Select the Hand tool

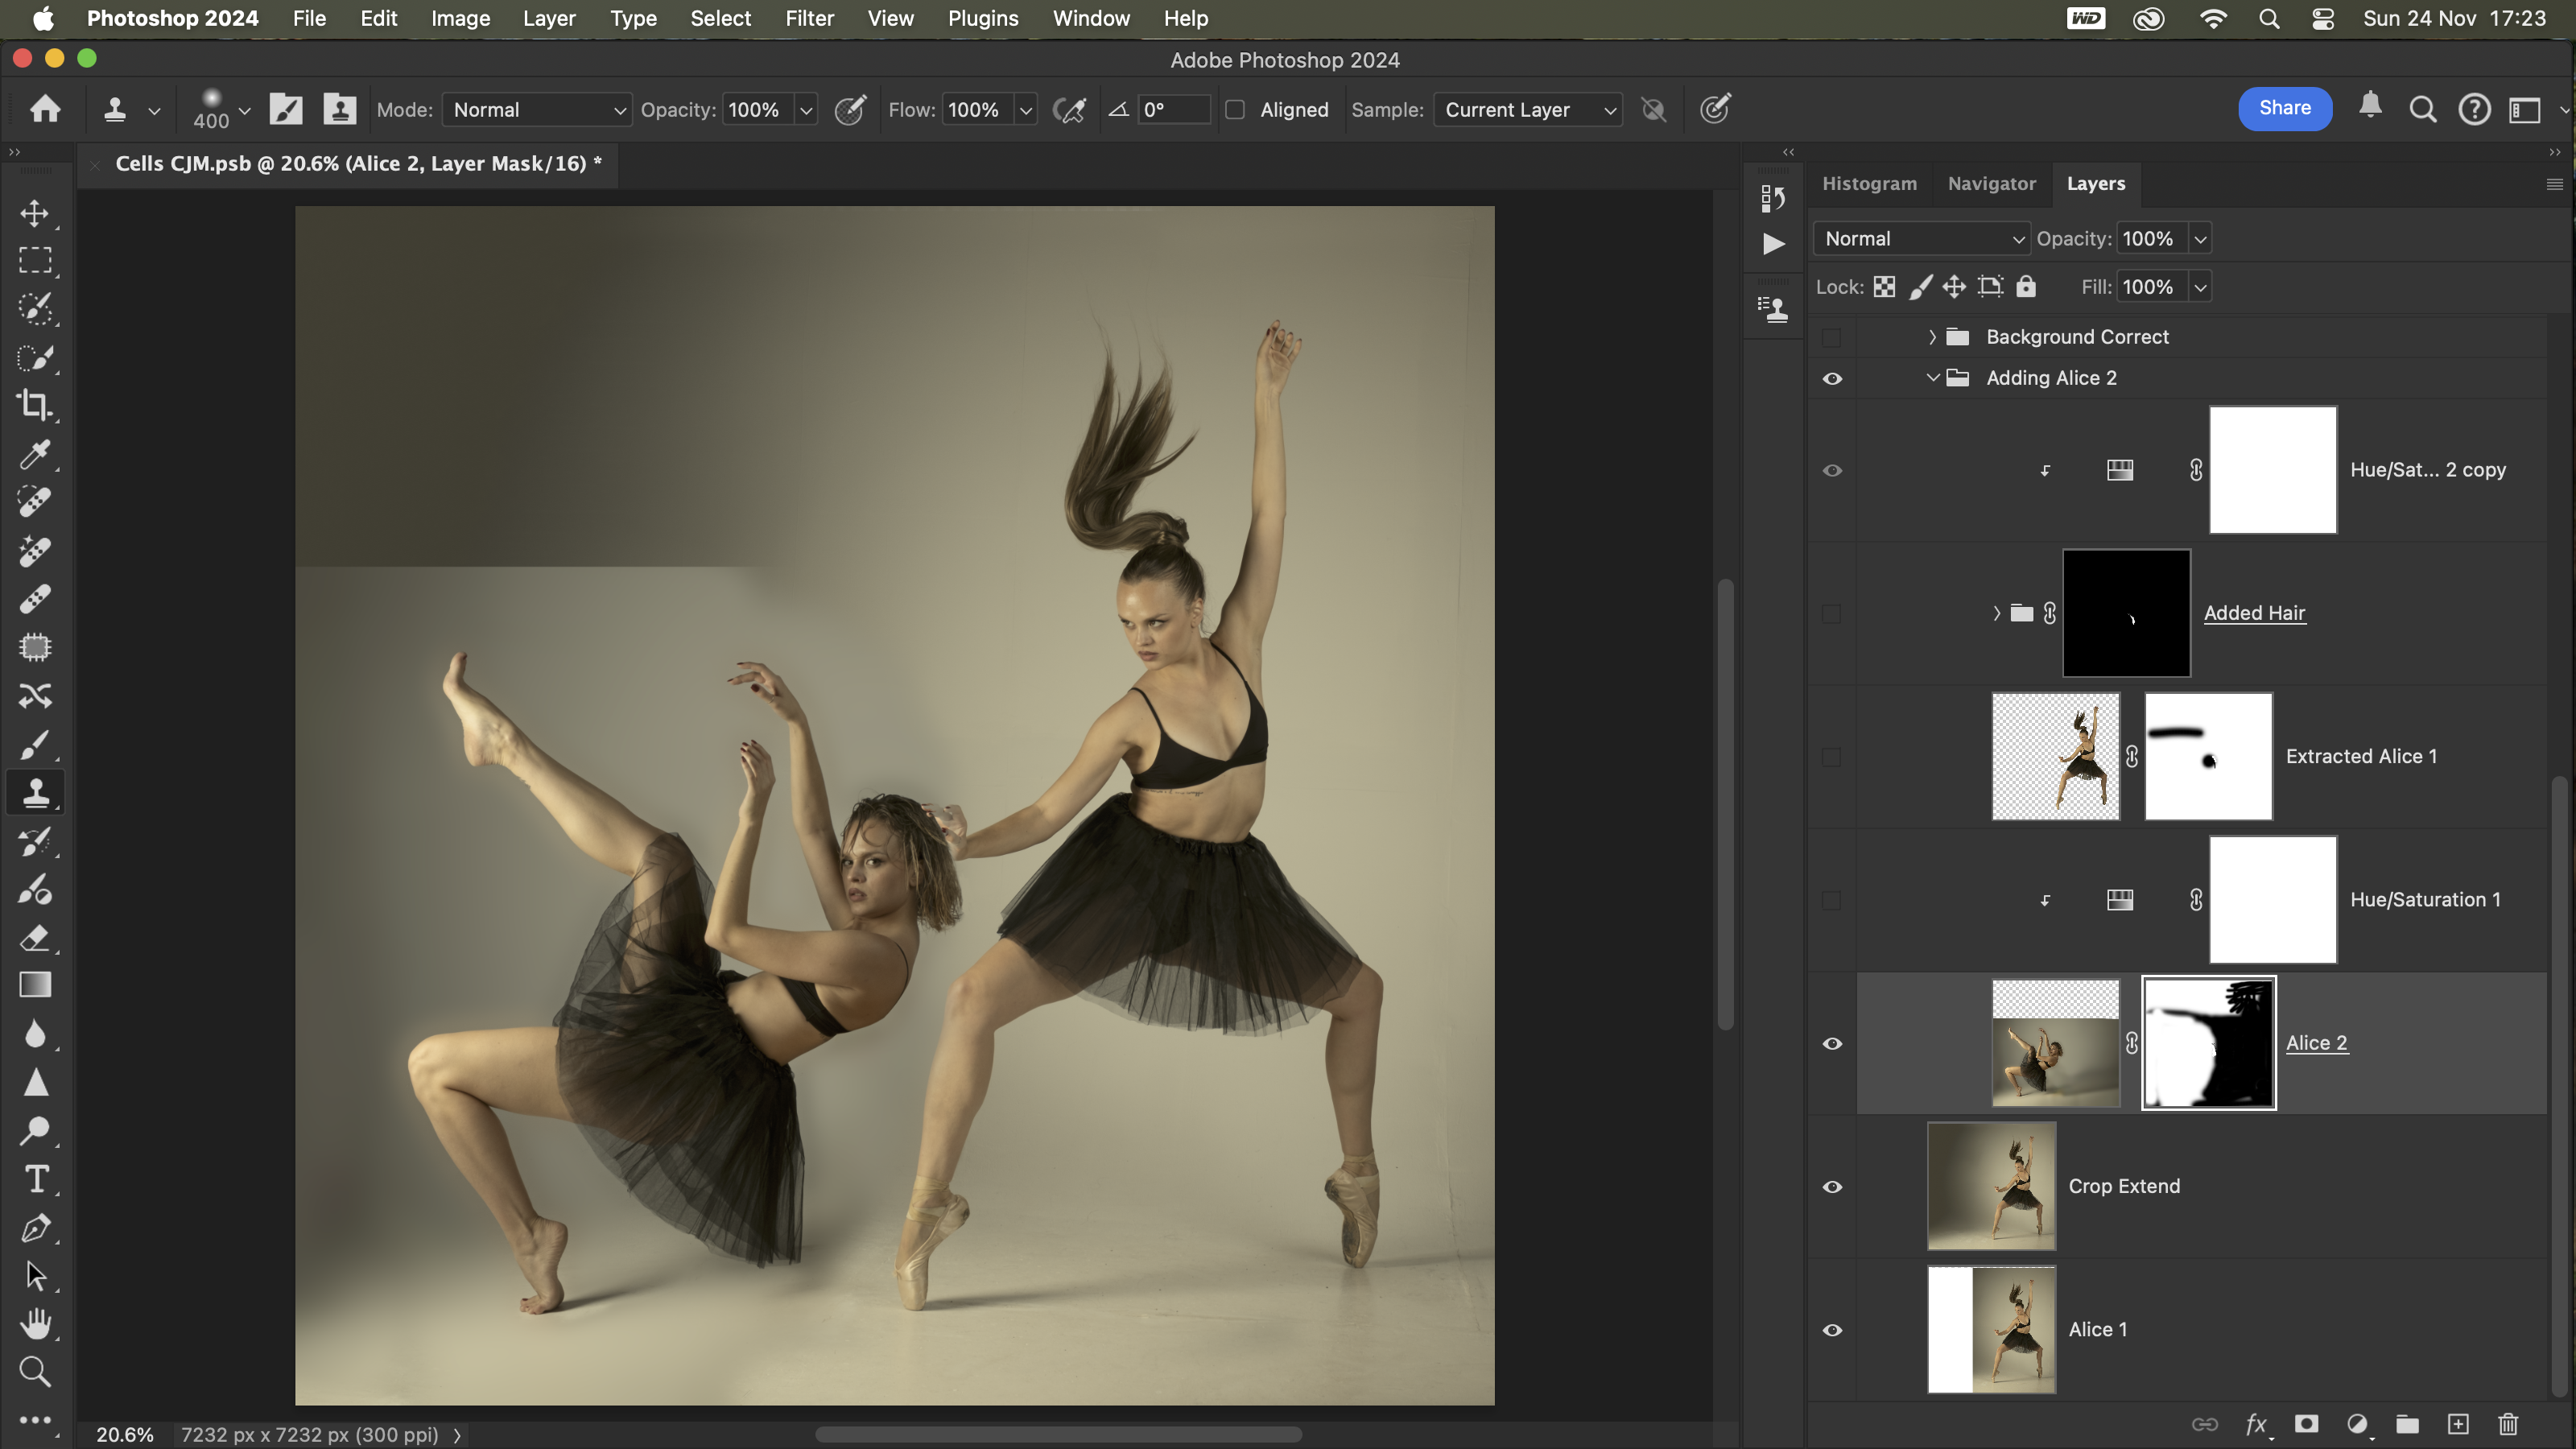coord(34,1324)
